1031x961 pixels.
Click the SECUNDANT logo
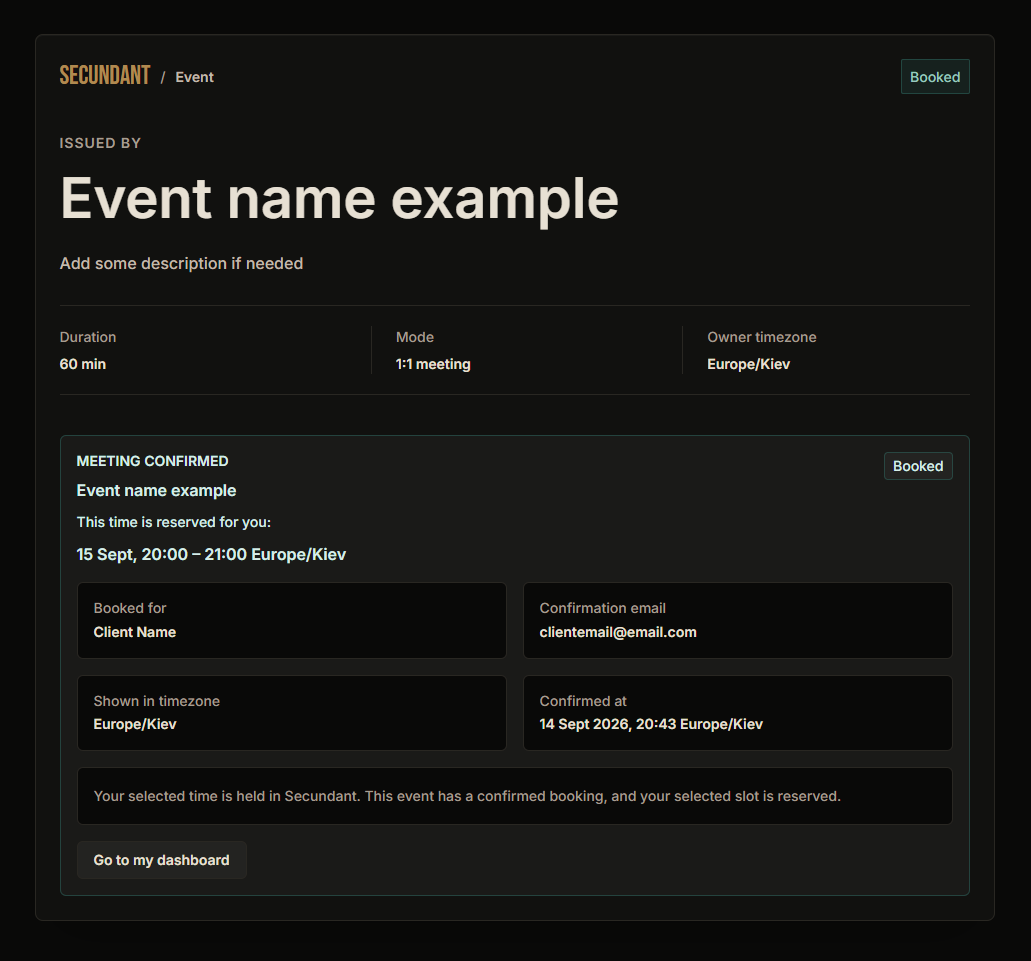coord(105,76)
